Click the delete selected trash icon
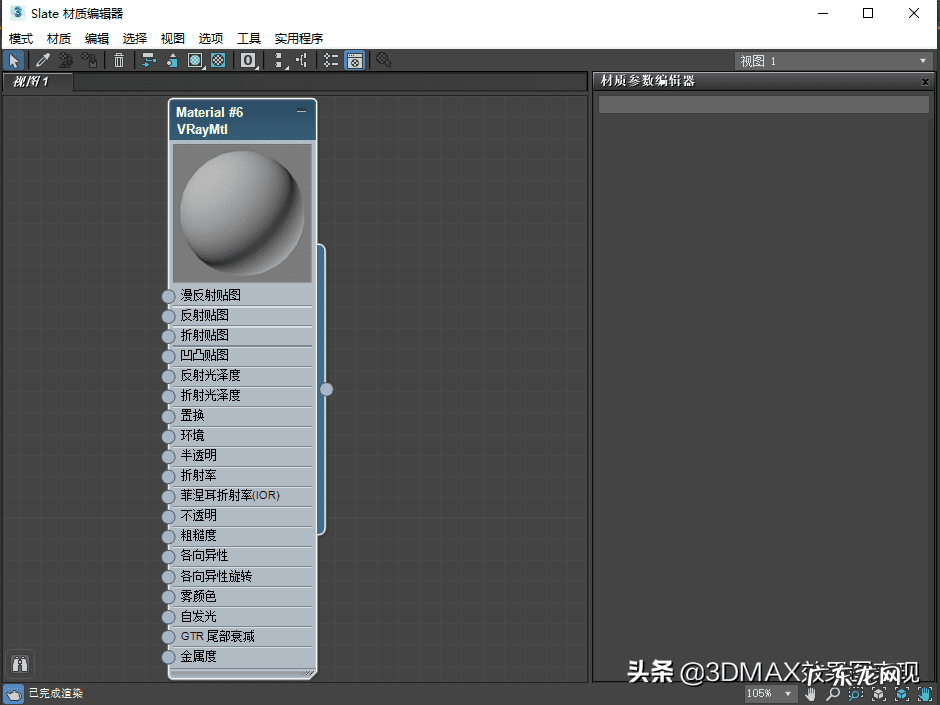The image size is (940, 705). [119, 61]
